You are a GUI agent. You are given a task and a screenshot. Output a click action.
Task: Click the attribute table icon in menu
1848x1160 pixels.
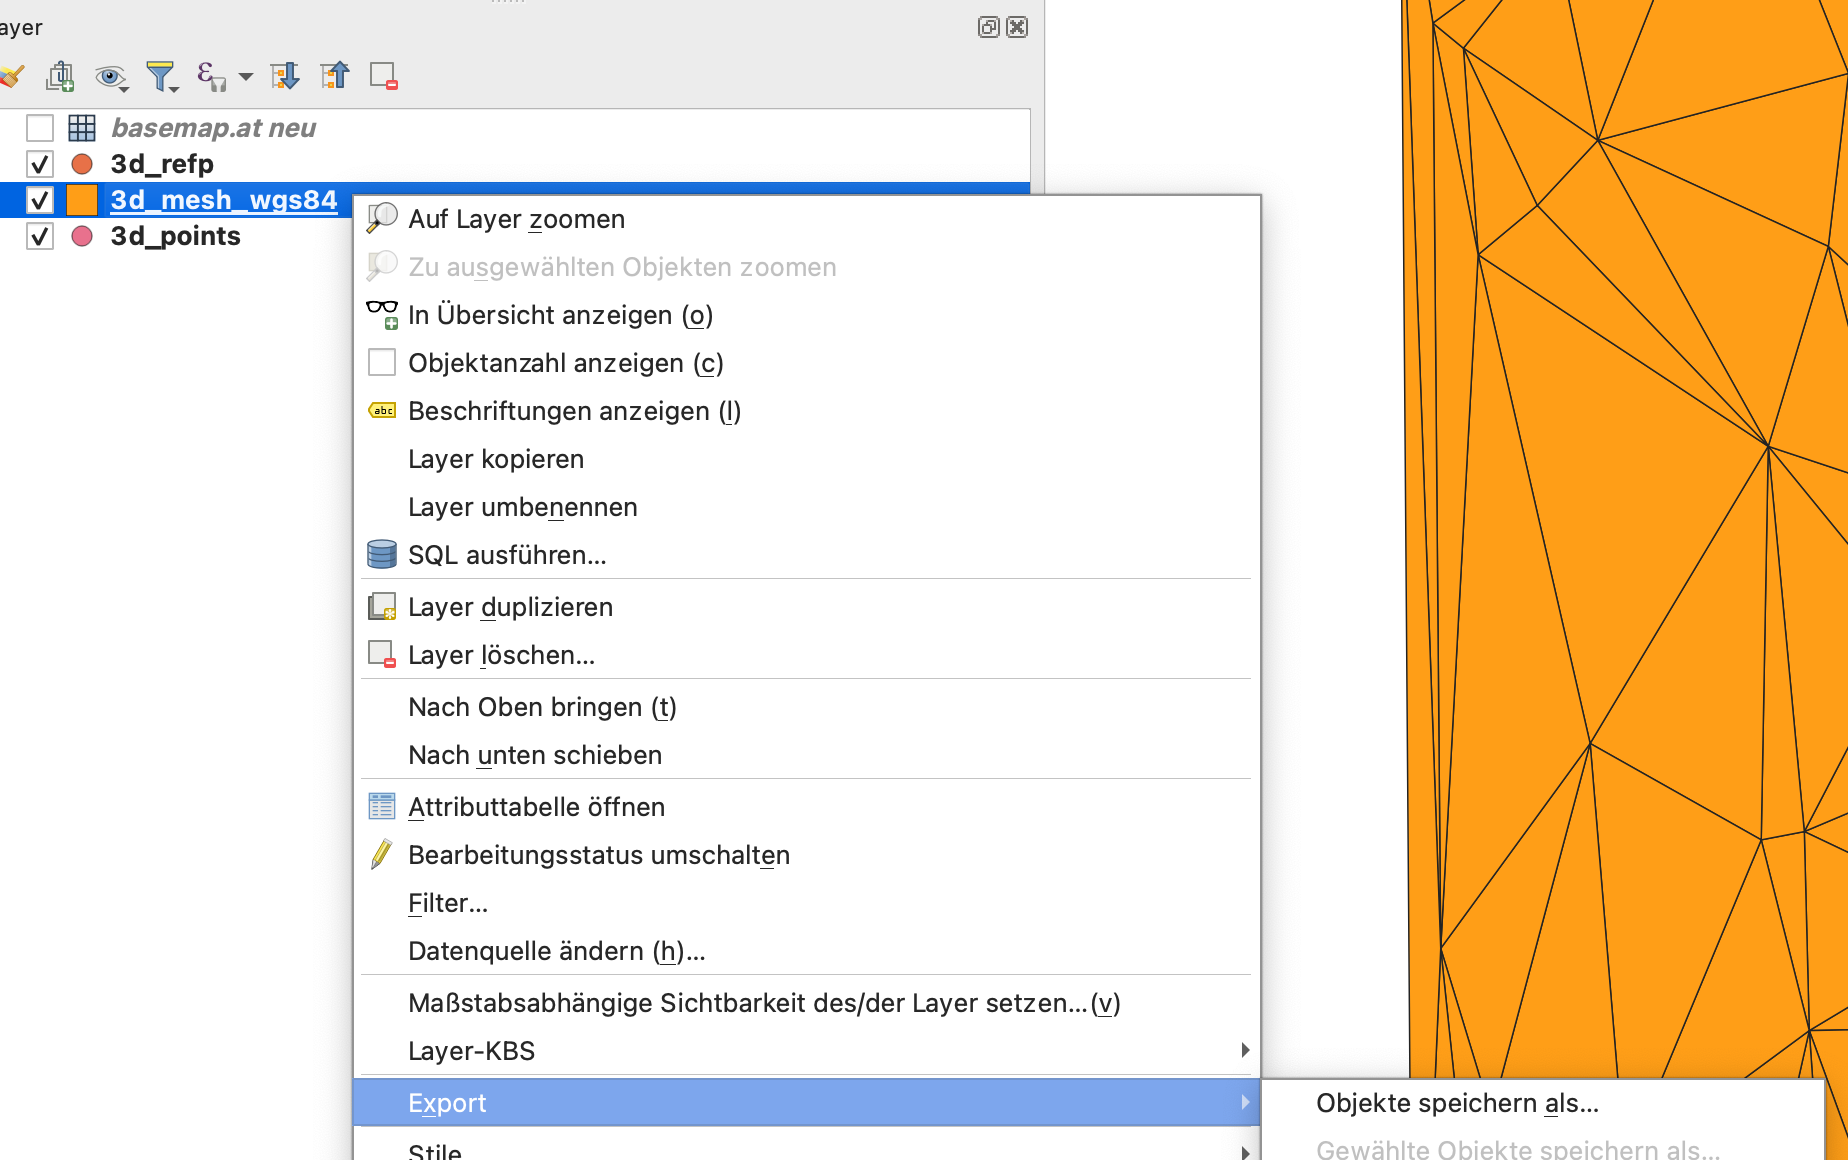(x=382, y=806)
